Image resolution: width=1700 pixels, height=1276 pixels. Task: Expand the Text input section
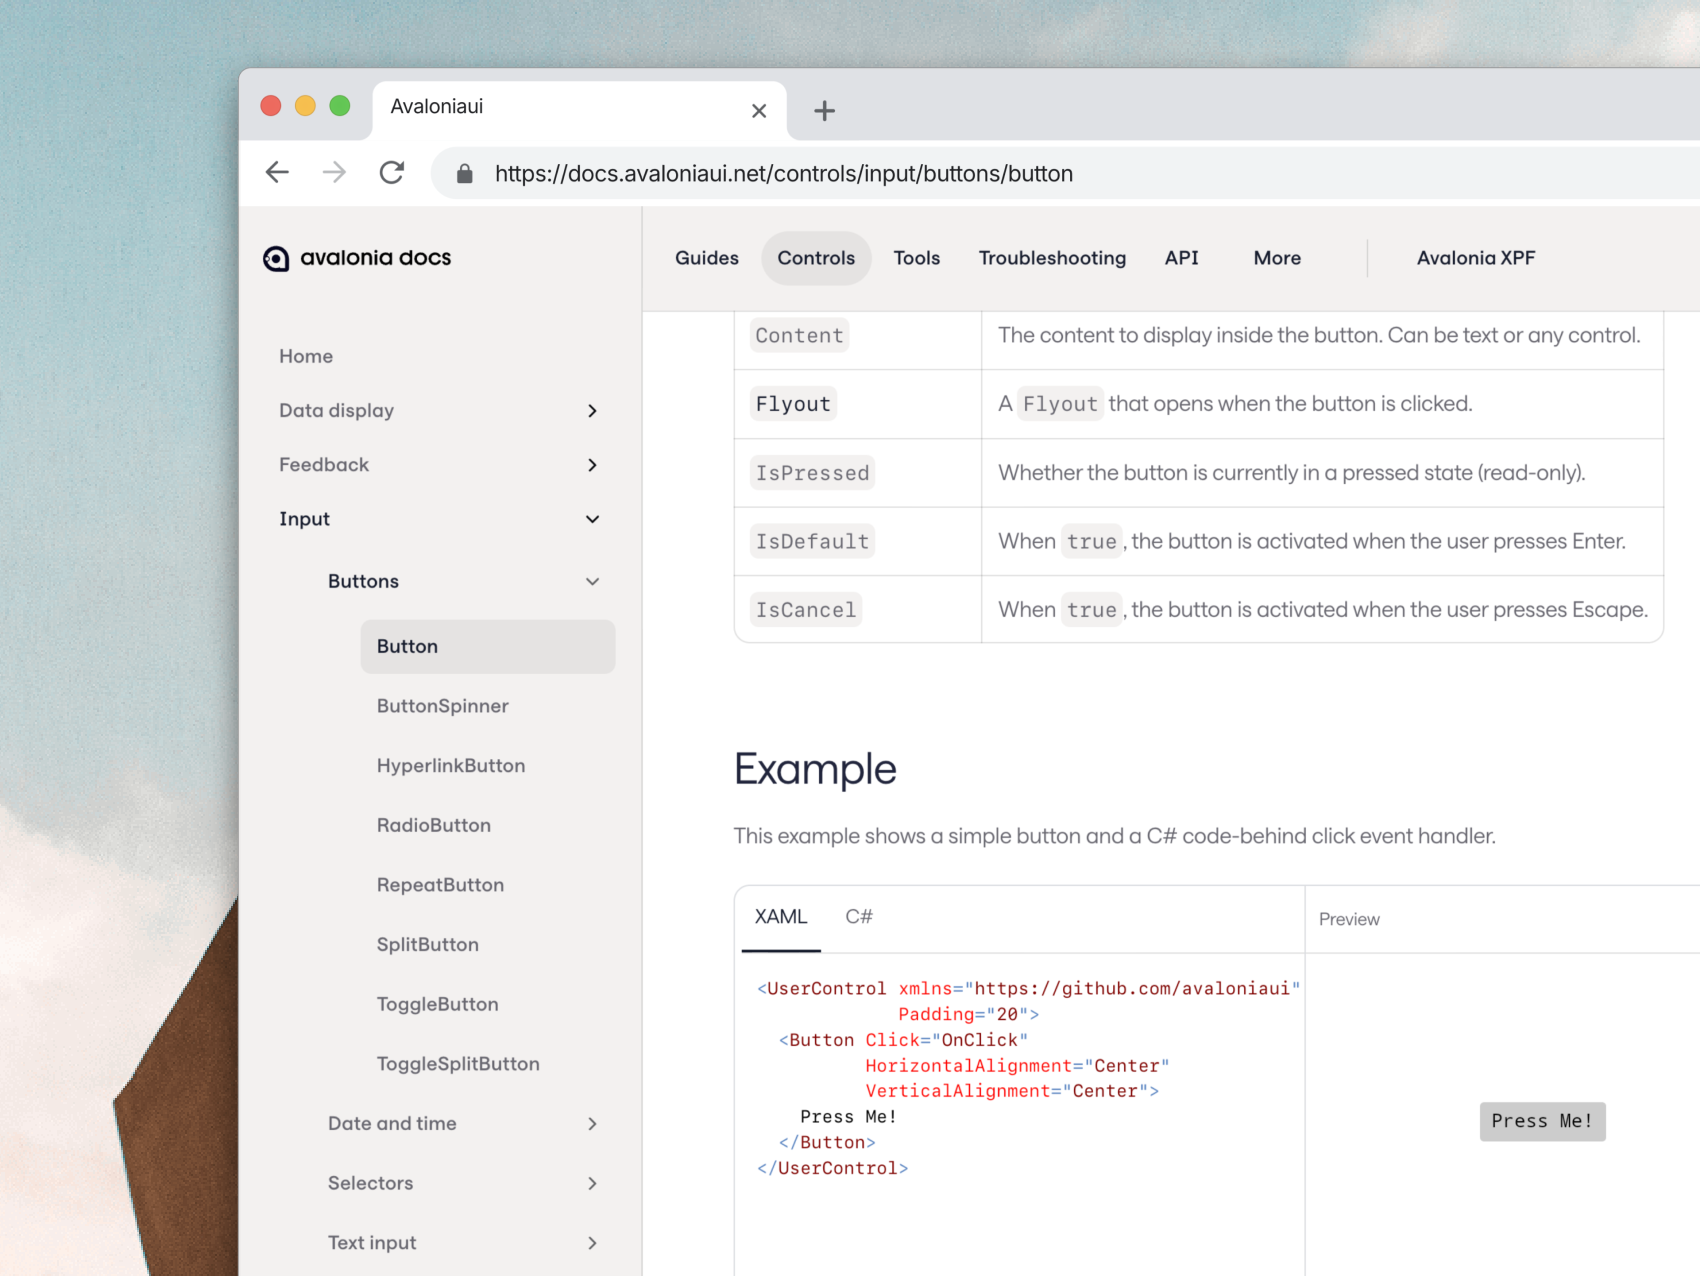(x=592, y=1242)
